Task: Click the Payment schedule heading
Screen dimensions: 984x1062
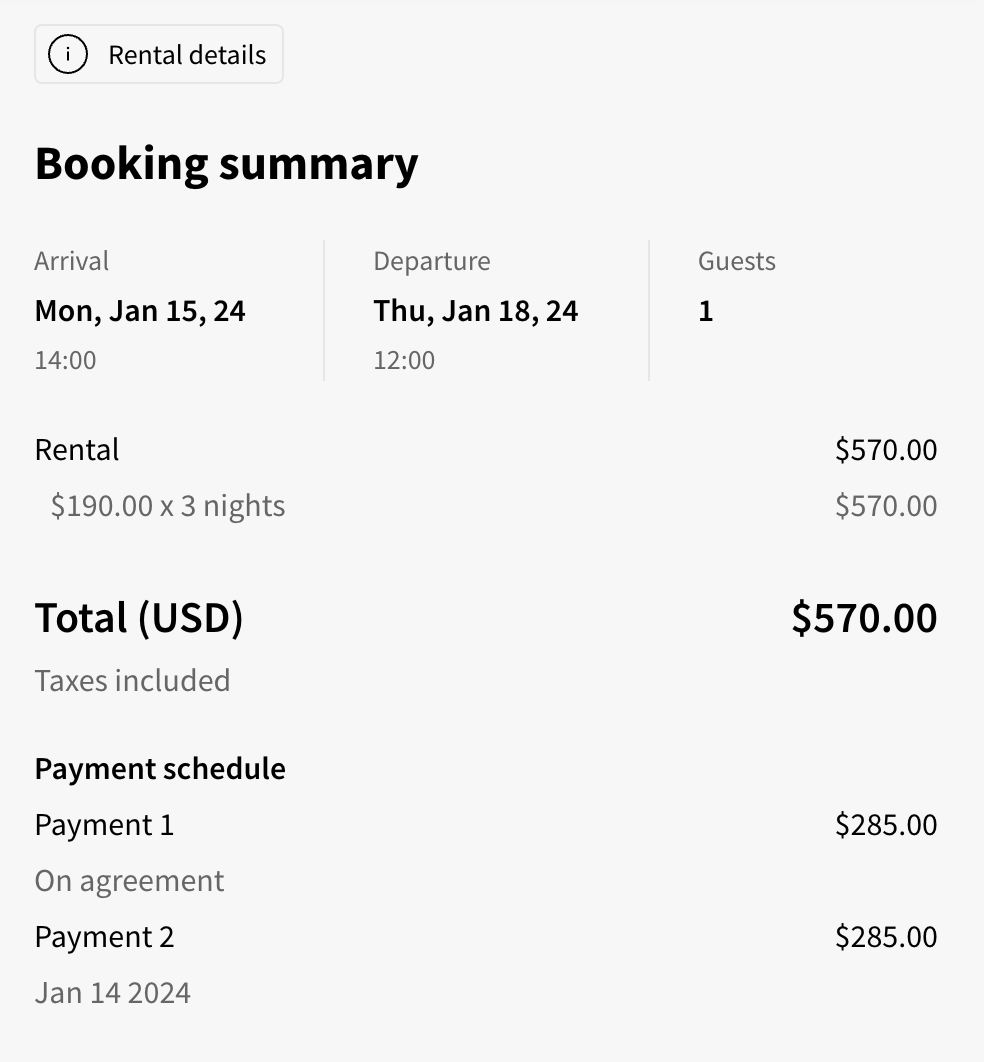Action: pyautogui.click(x=160, y=769)
